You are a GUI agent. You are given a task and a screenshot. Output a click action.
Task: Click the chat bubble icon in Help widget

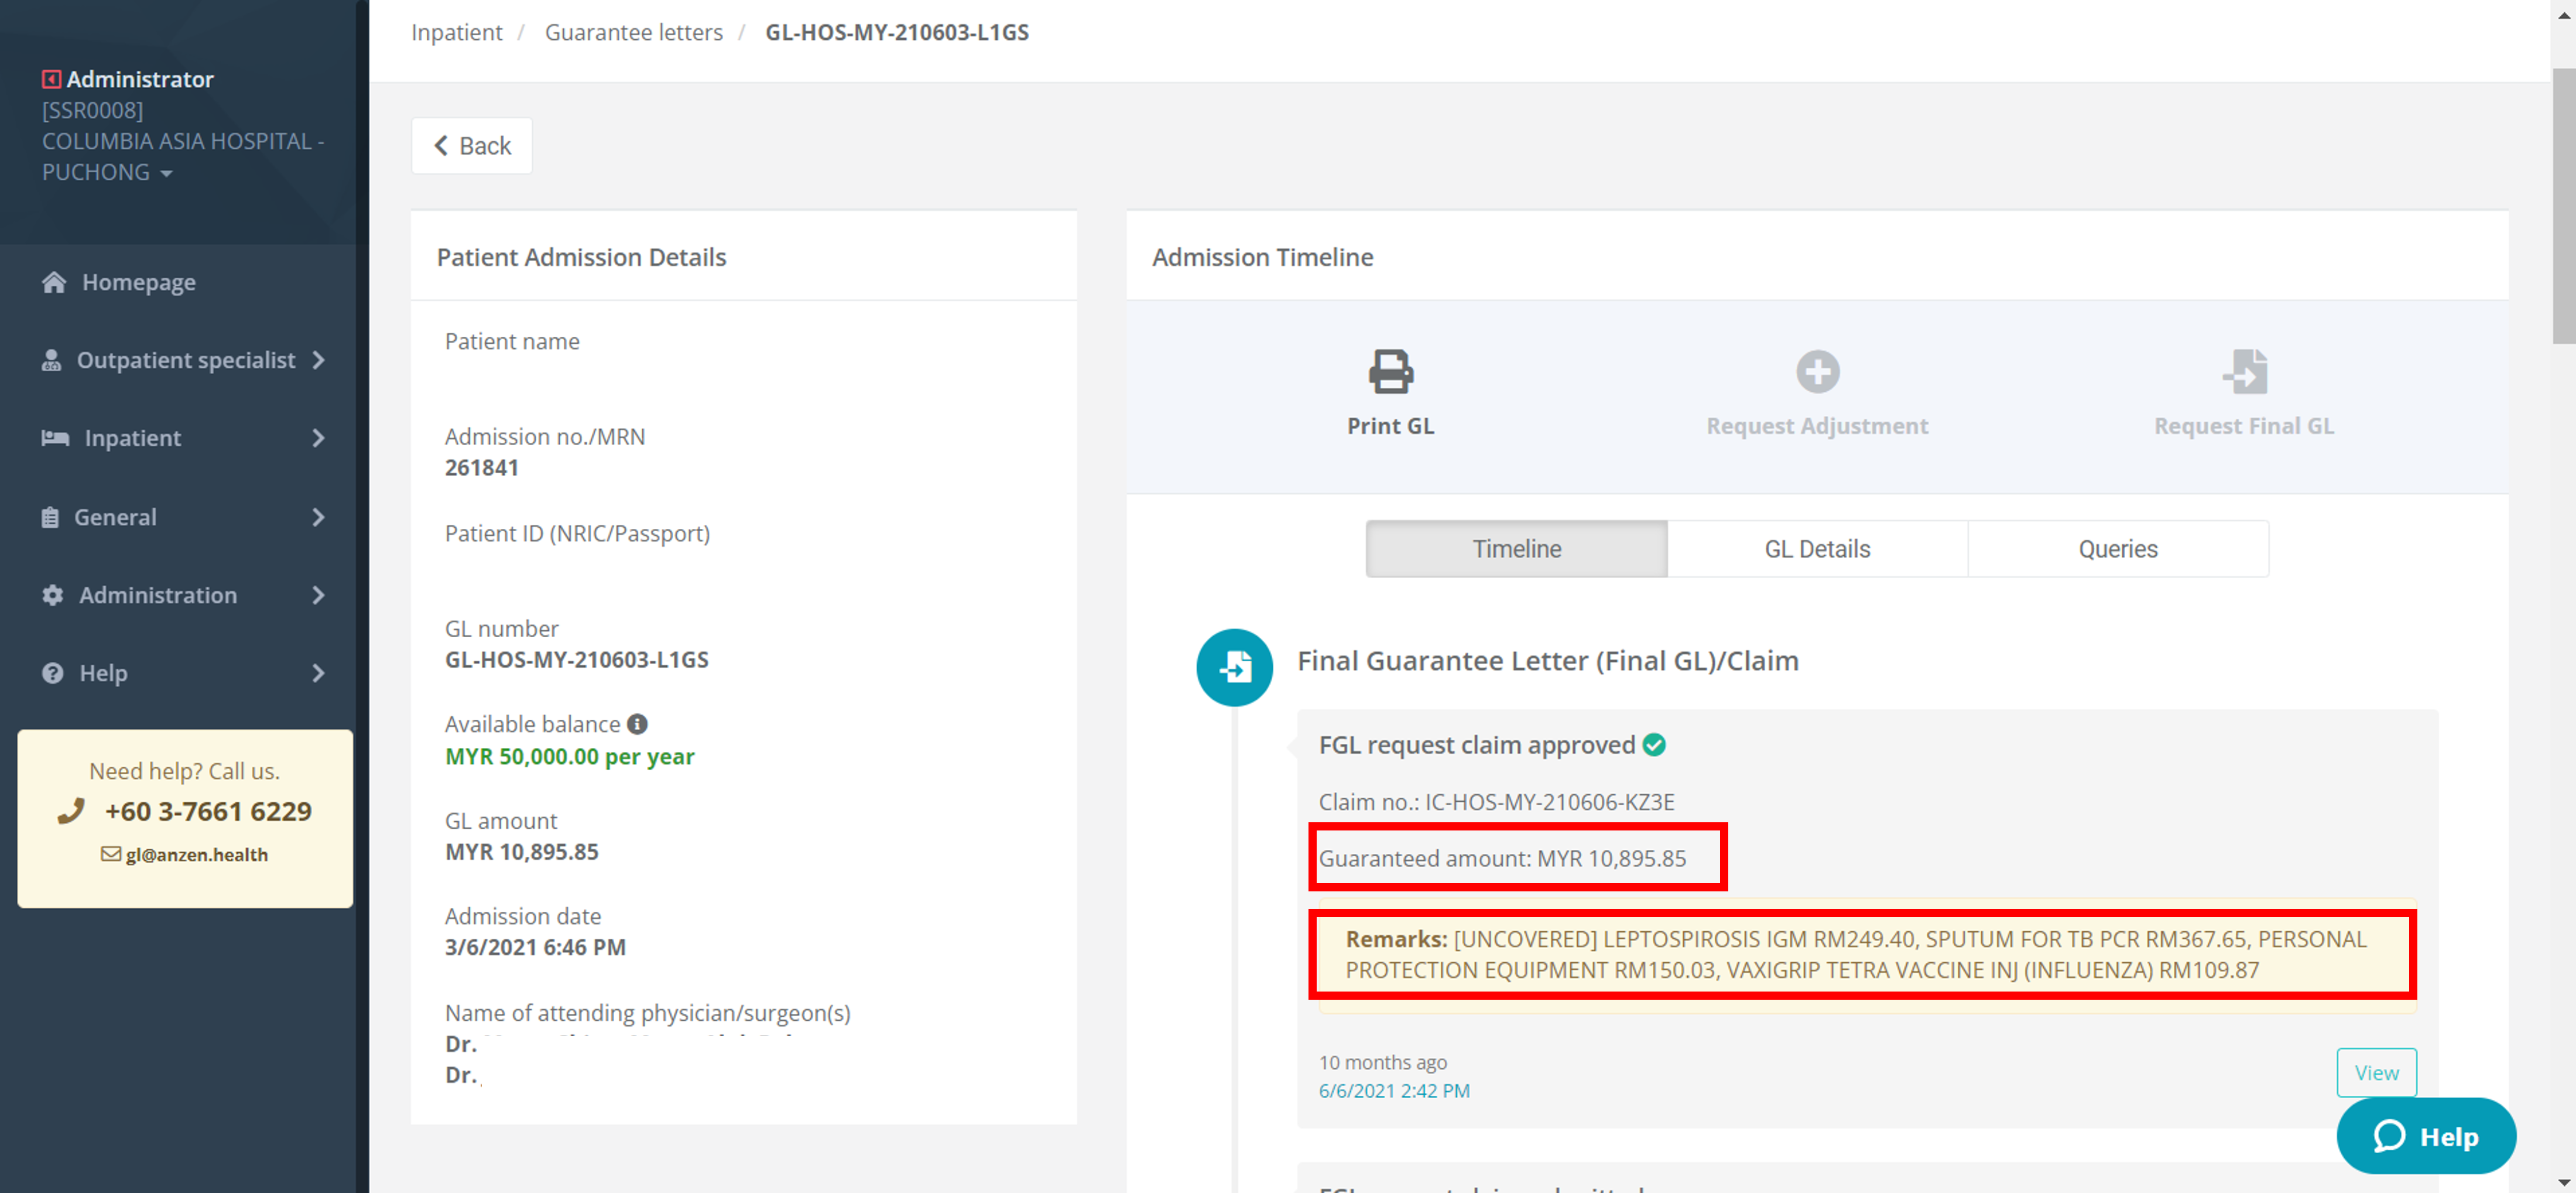[2389, 1136]
